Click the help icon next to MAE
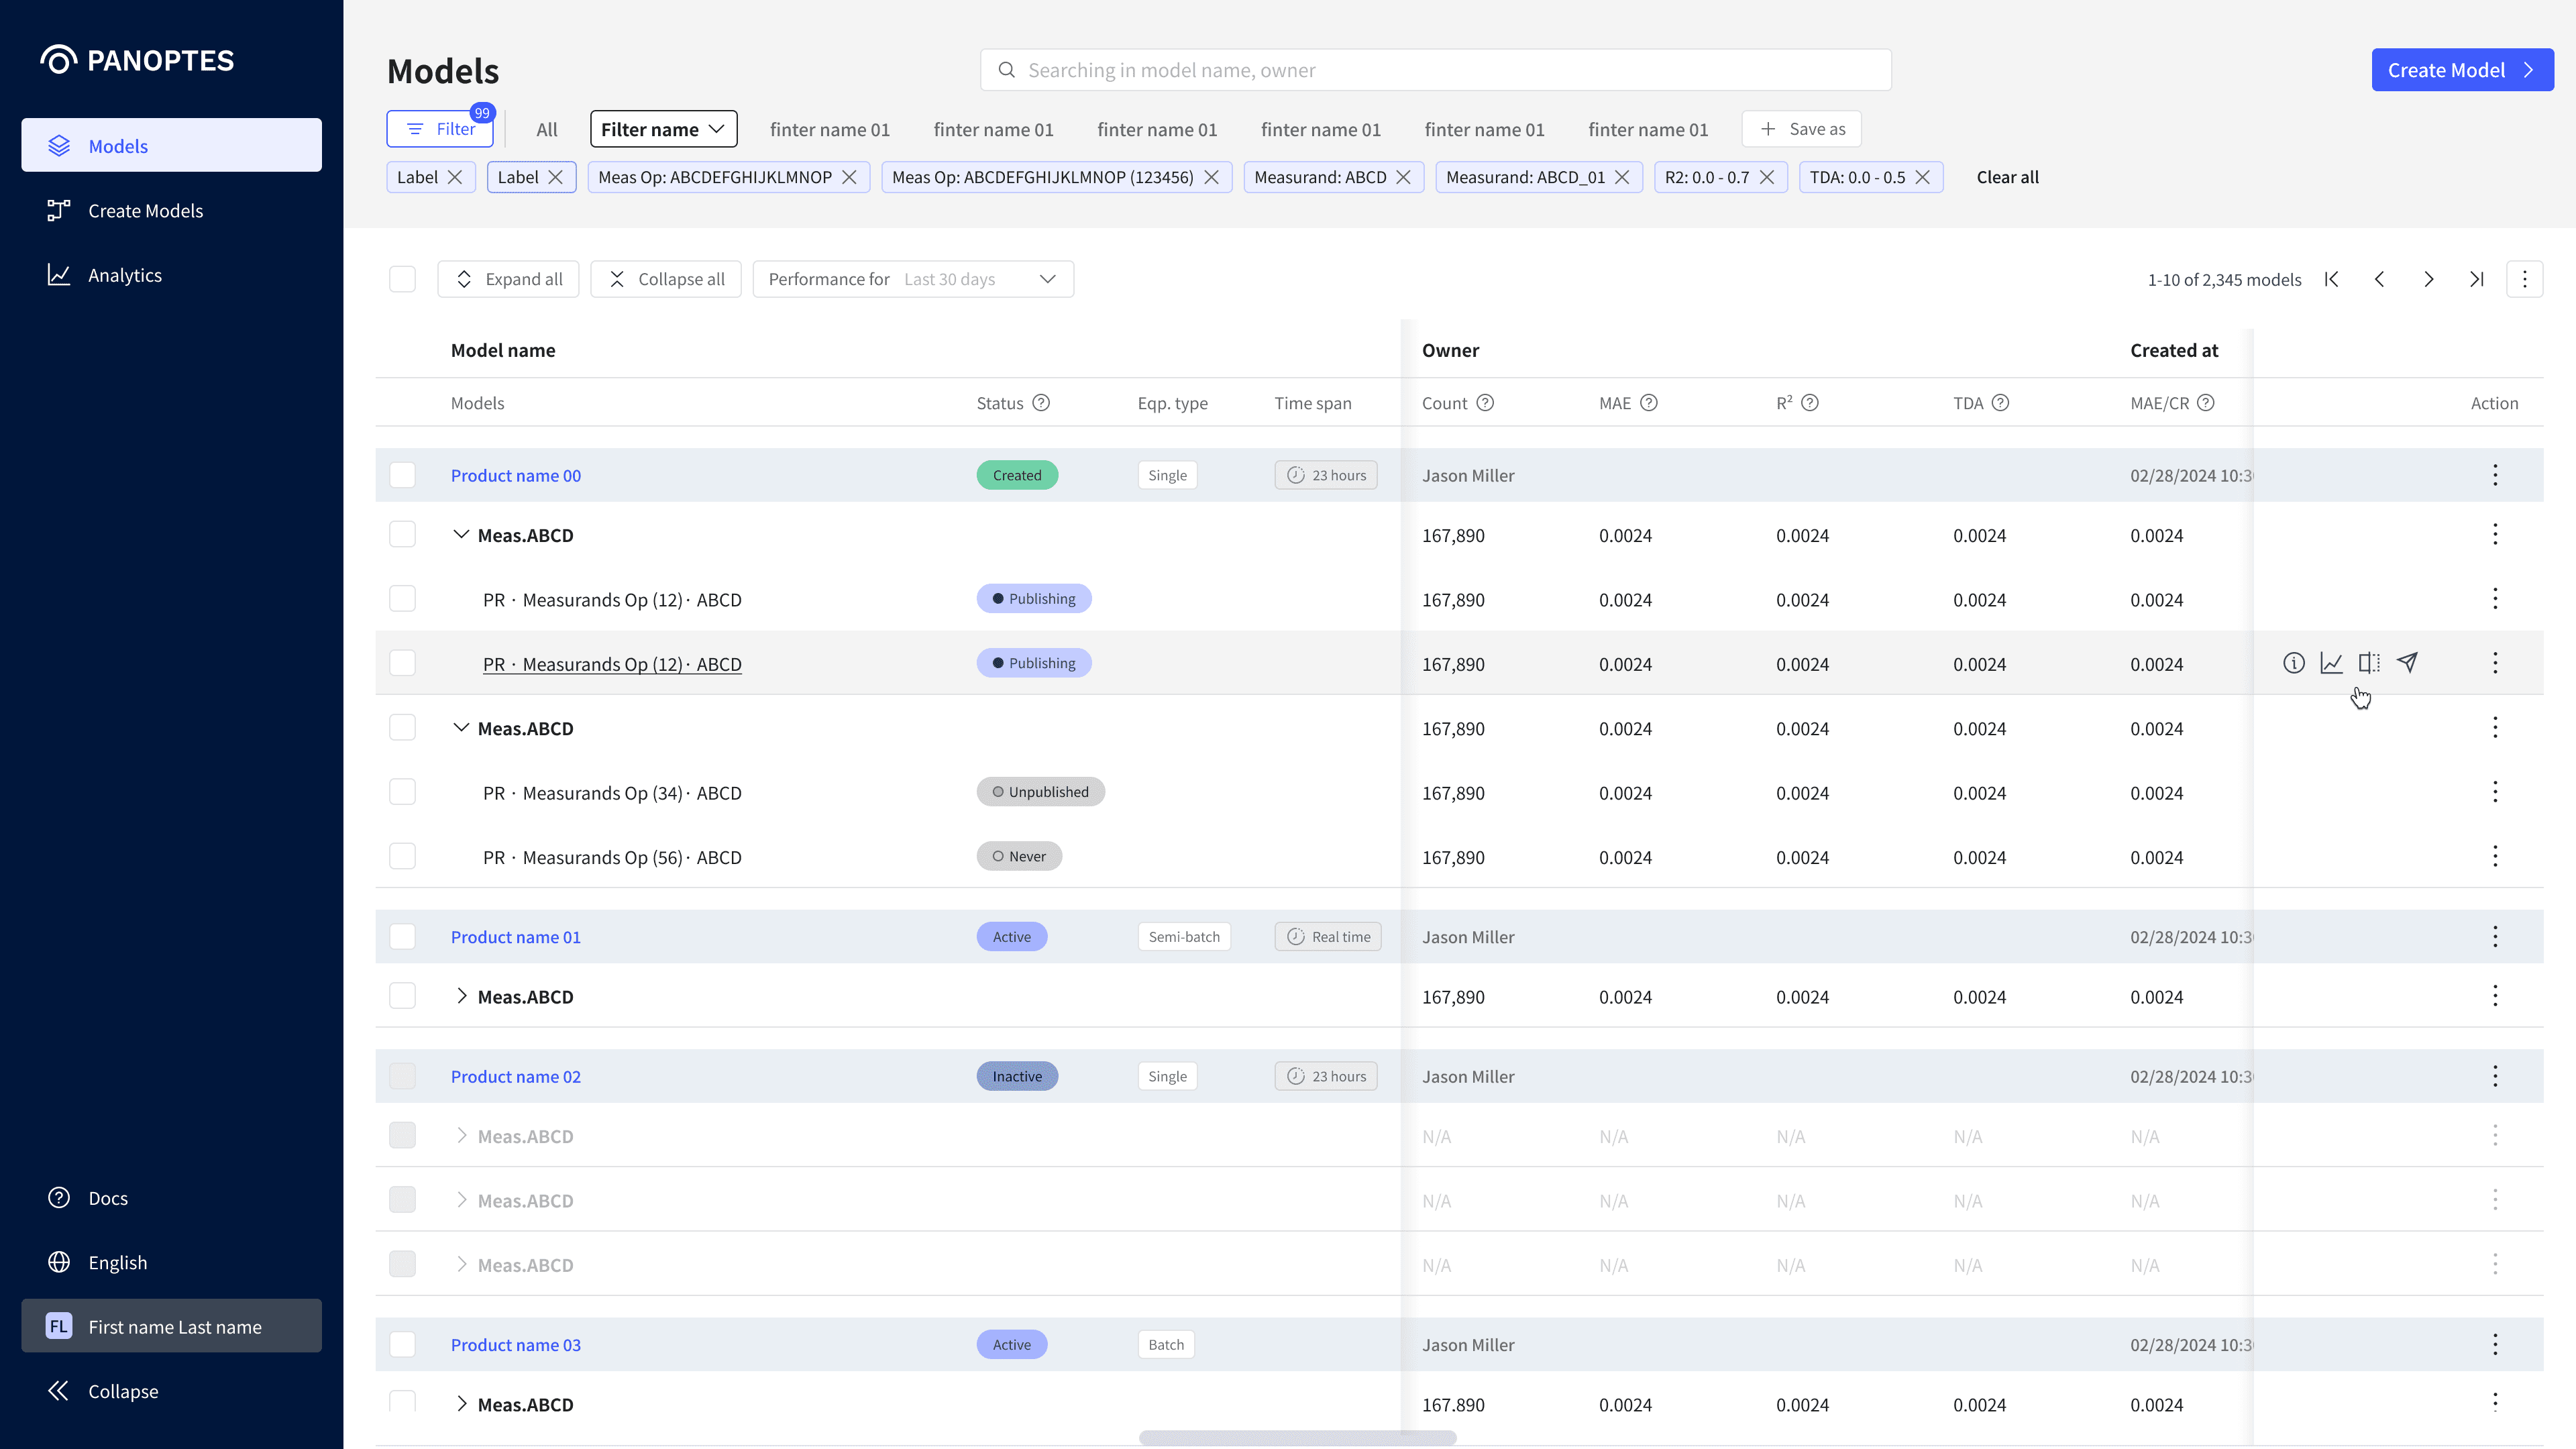Viewport: 2576px width, 1449px height. [x=1649, y=403]
